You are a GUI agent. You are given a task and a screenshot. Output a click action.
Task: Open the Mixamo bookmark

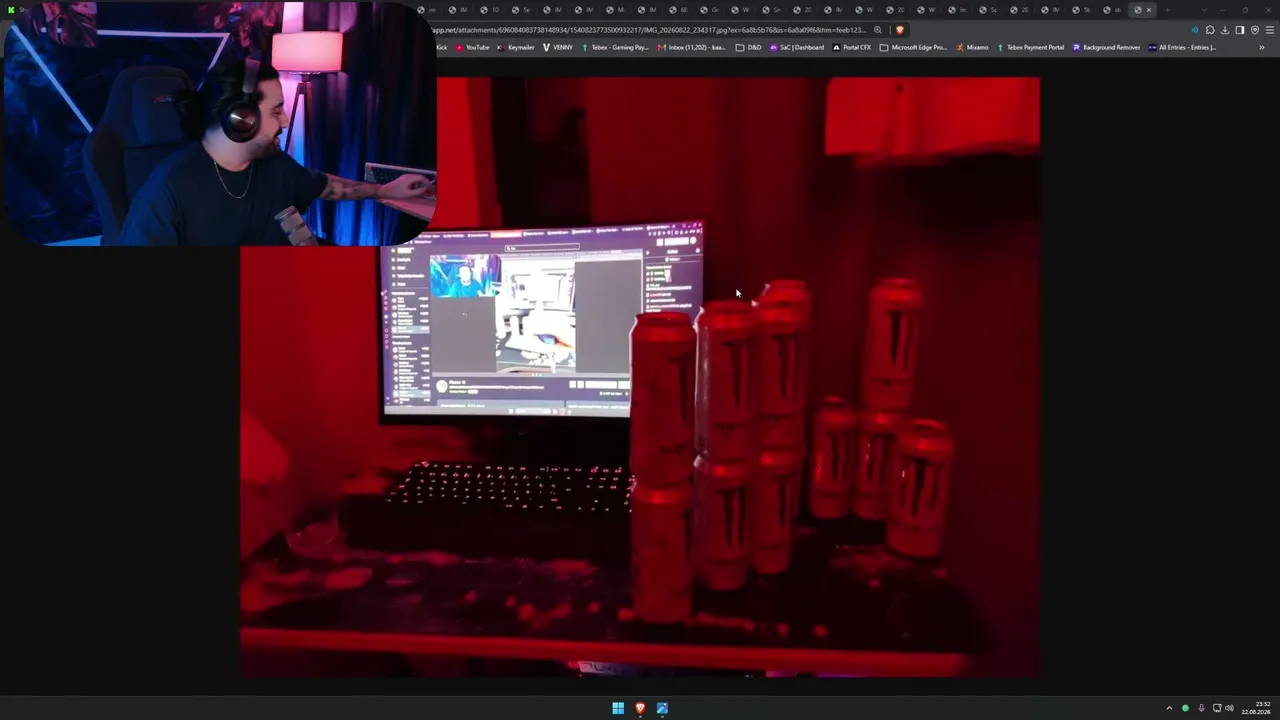coord(972,47)
